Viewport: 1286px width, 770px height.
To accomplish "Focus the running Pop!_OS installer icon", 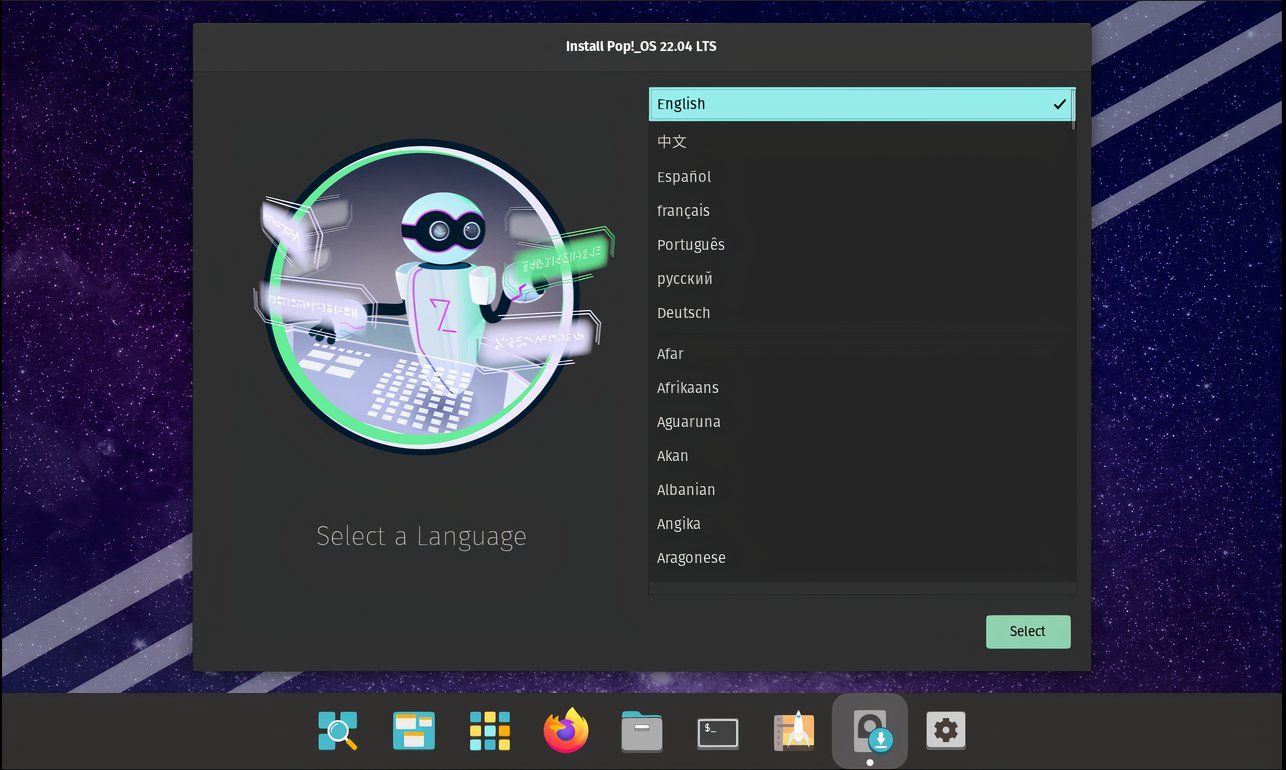I will 869,731.
